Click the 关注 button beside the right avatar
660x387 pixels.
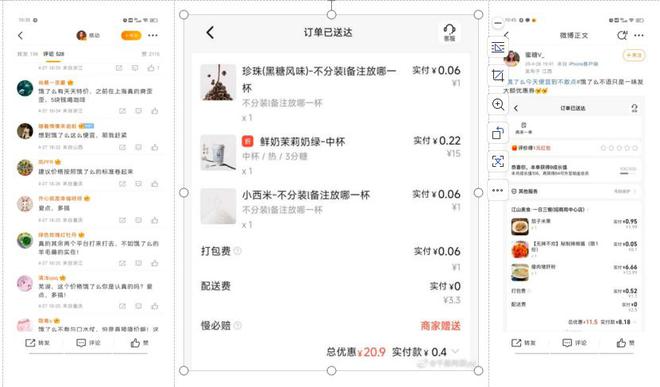[x=633, y=55]
